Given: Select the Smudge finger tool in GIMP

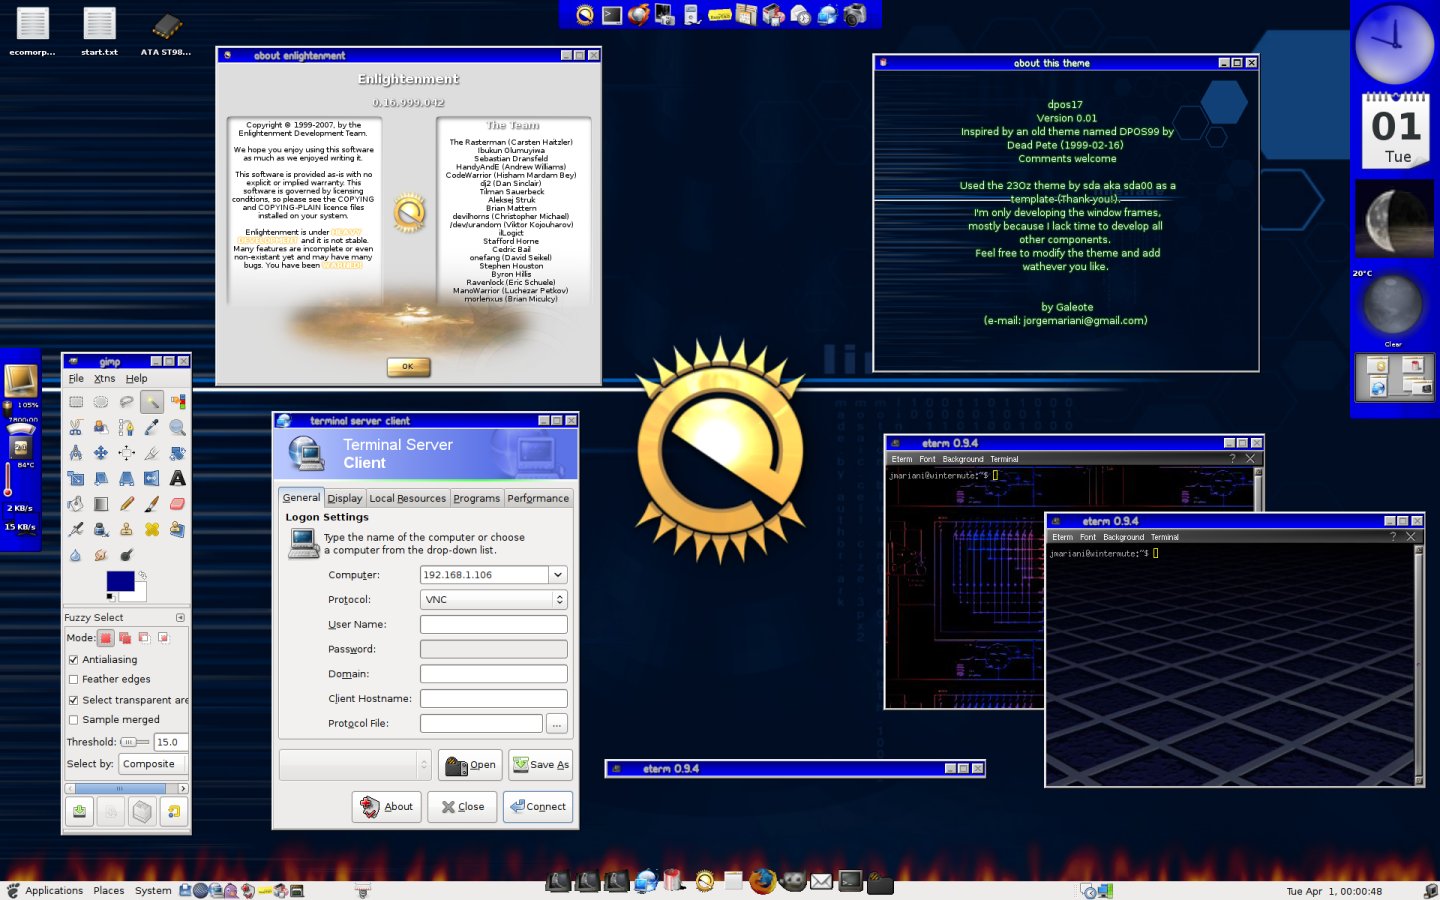Looking at the screenshot, I should coord(101,554).
